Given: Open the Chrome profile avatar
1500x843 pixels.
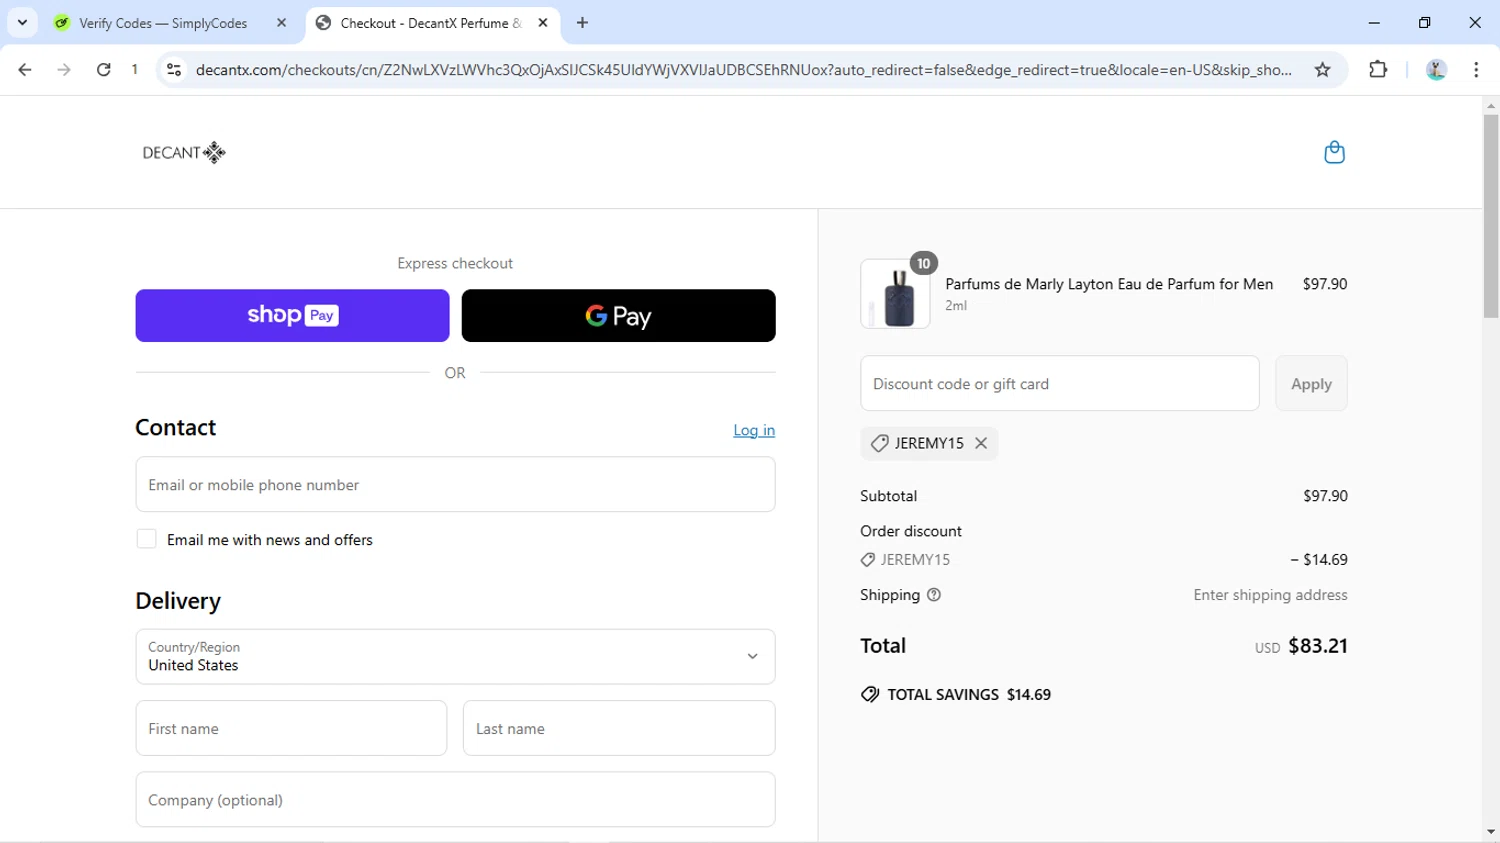Looking at the screenshot, I should click(1436, 70).
